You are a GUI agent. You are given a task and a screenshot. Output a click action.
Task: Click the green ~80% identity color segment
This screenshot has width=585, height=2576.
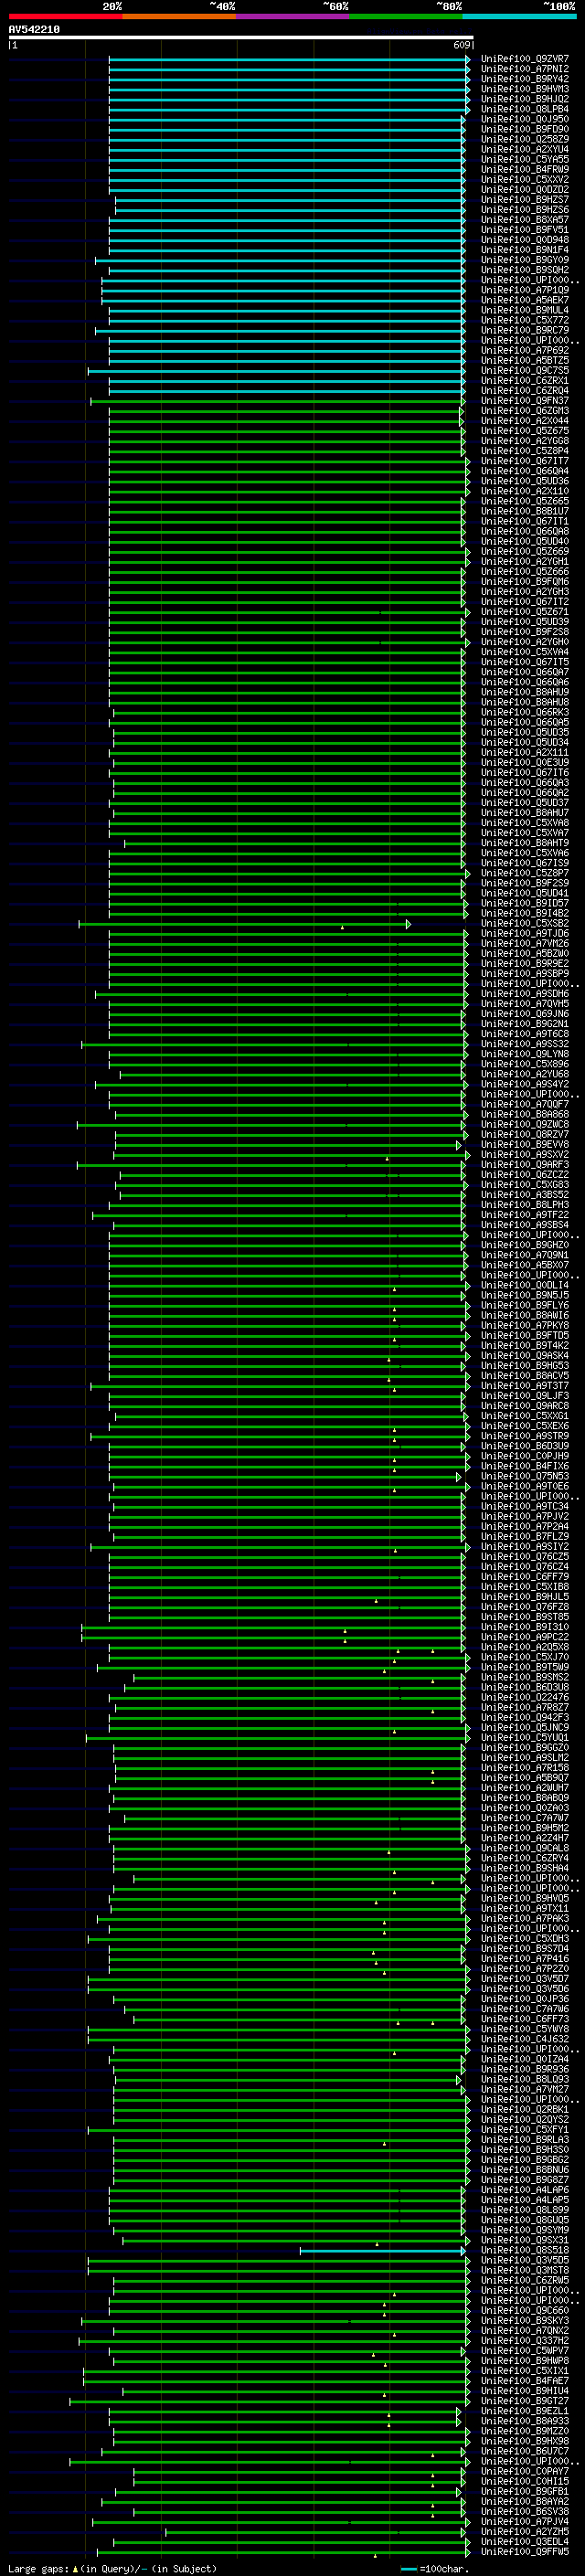coord(406,17)
